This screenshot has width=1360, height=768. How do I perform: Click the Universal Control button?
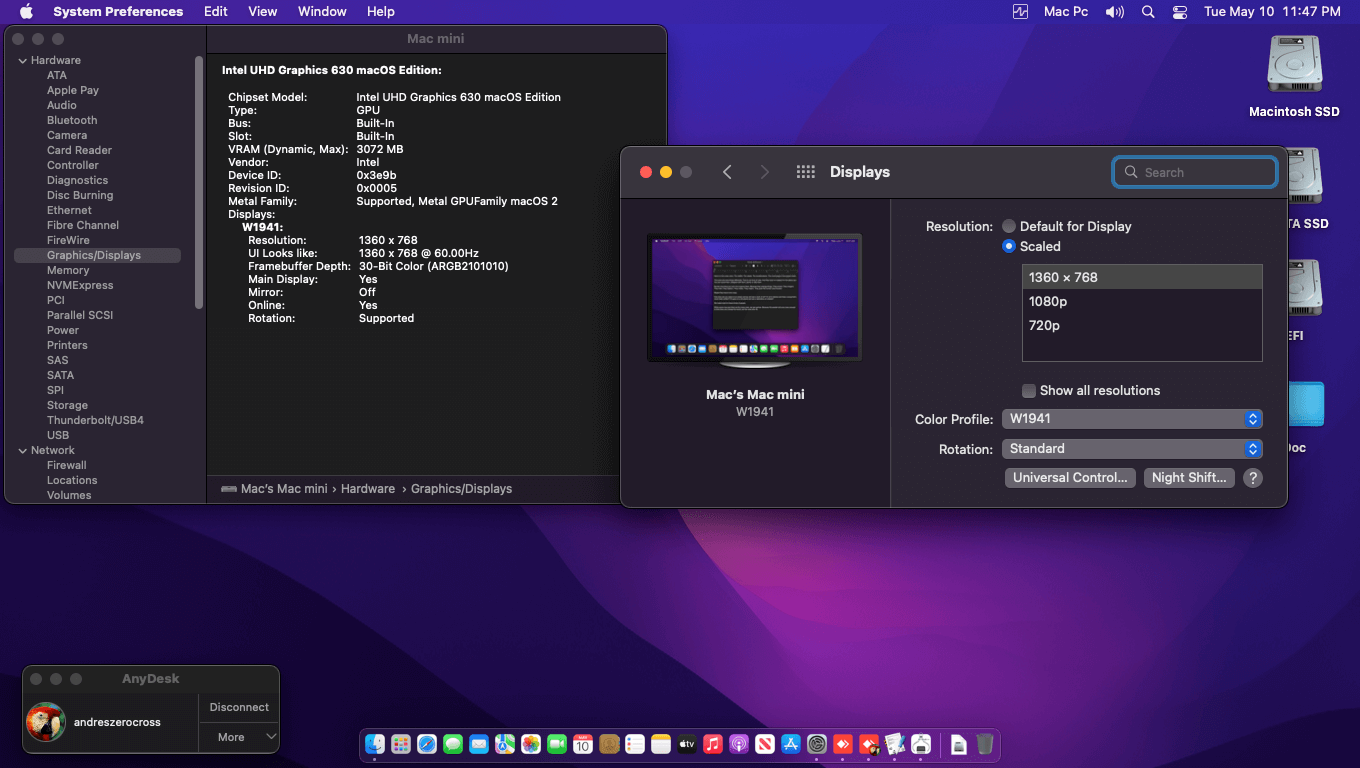click(x=1070, y=477)
